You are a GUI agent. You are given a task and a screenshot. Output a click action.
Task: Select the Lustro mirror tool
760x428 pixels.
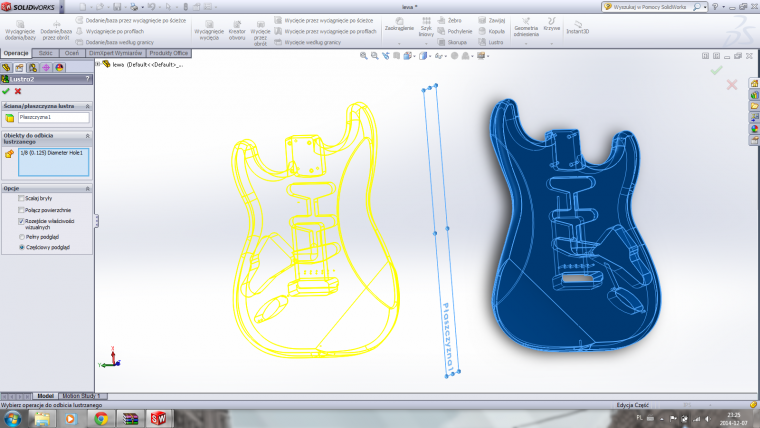(x=491, y=42)
